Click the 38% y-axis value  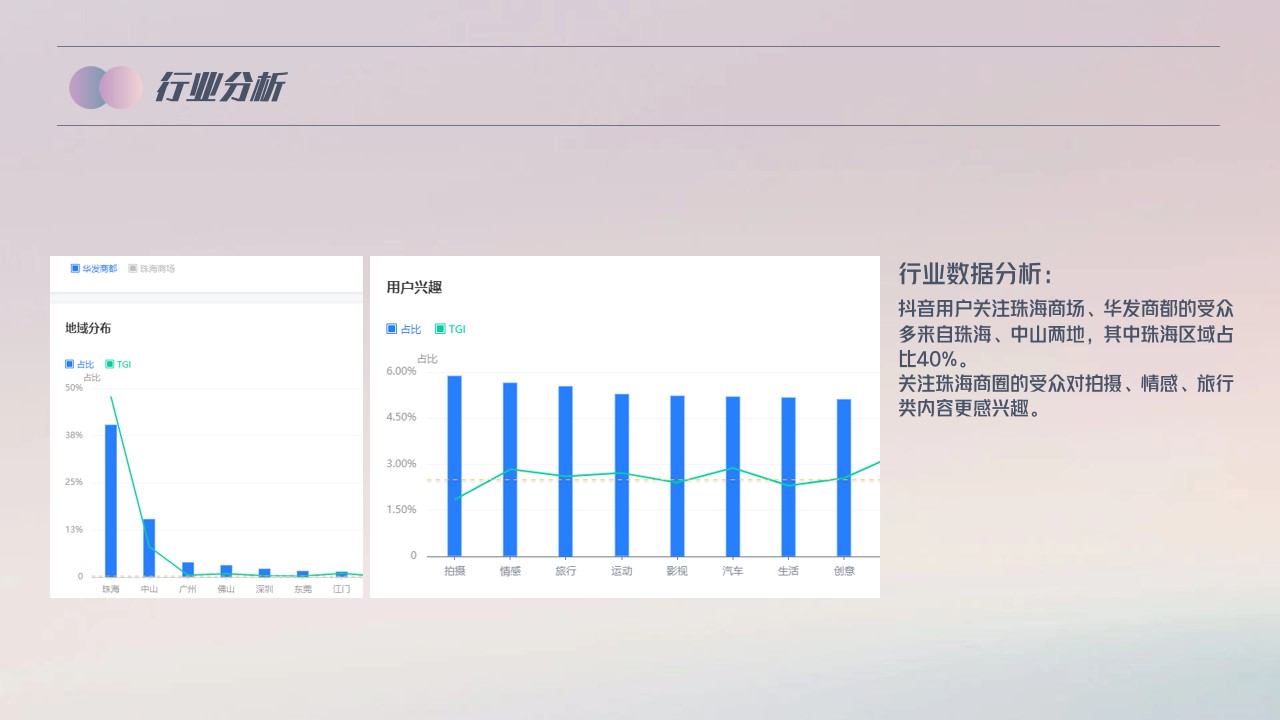click(74, 435)
